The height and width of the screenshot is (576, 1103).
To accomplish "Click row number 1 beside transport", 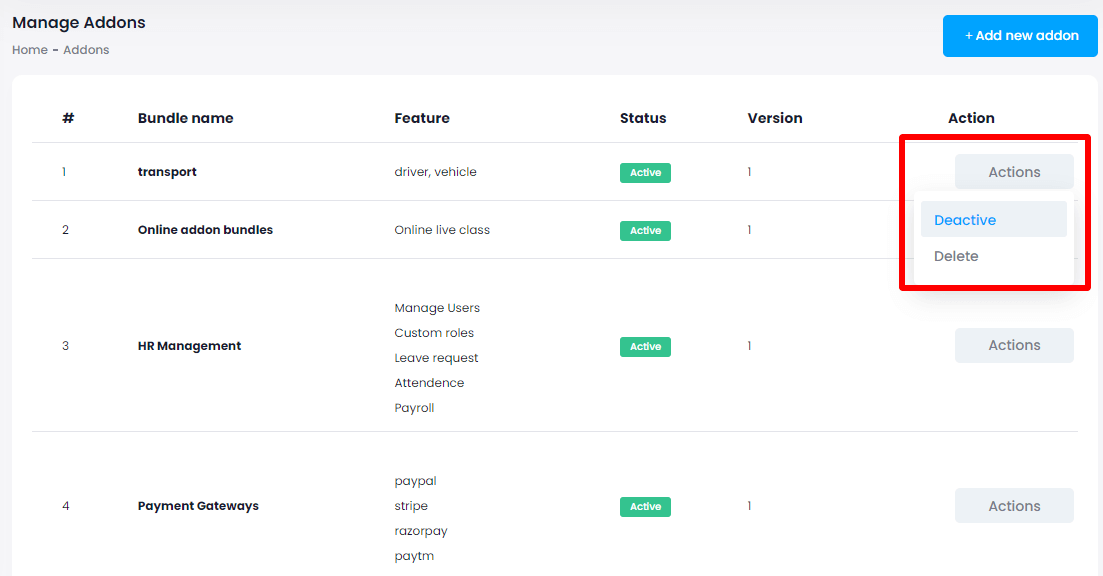I will coord(64,172).
